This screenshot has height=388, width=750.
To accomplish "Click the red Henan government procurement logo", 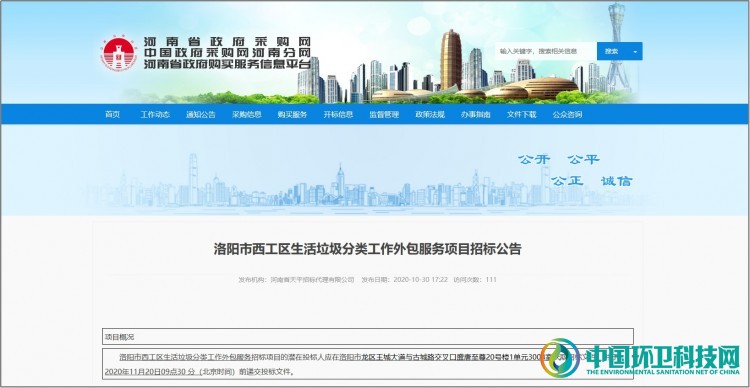I will (119, 54).
